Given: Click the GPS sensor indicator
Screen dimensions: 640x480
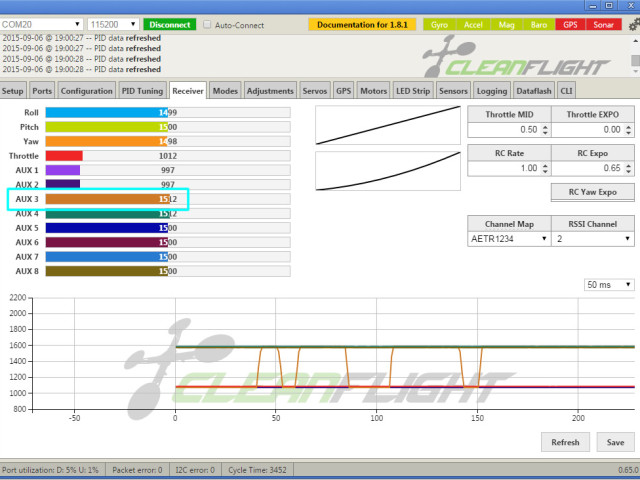Looking at the screenshot, I should 570,24.
